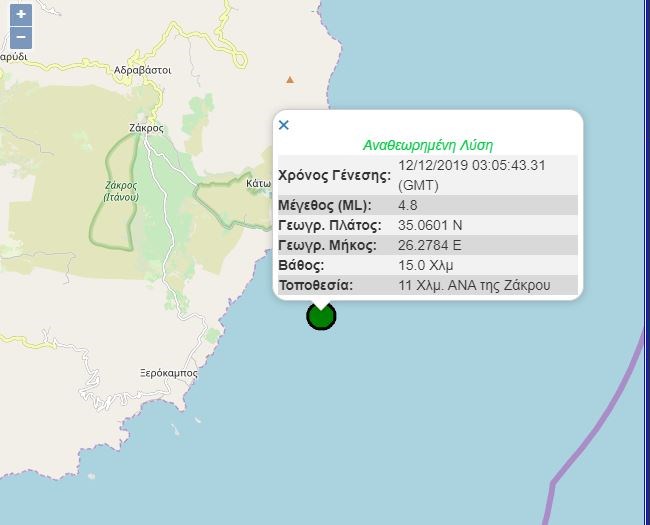Screen dimensions: 650x525
Task: Click the orange triangle peak marker
Action: tap(290, 79)
